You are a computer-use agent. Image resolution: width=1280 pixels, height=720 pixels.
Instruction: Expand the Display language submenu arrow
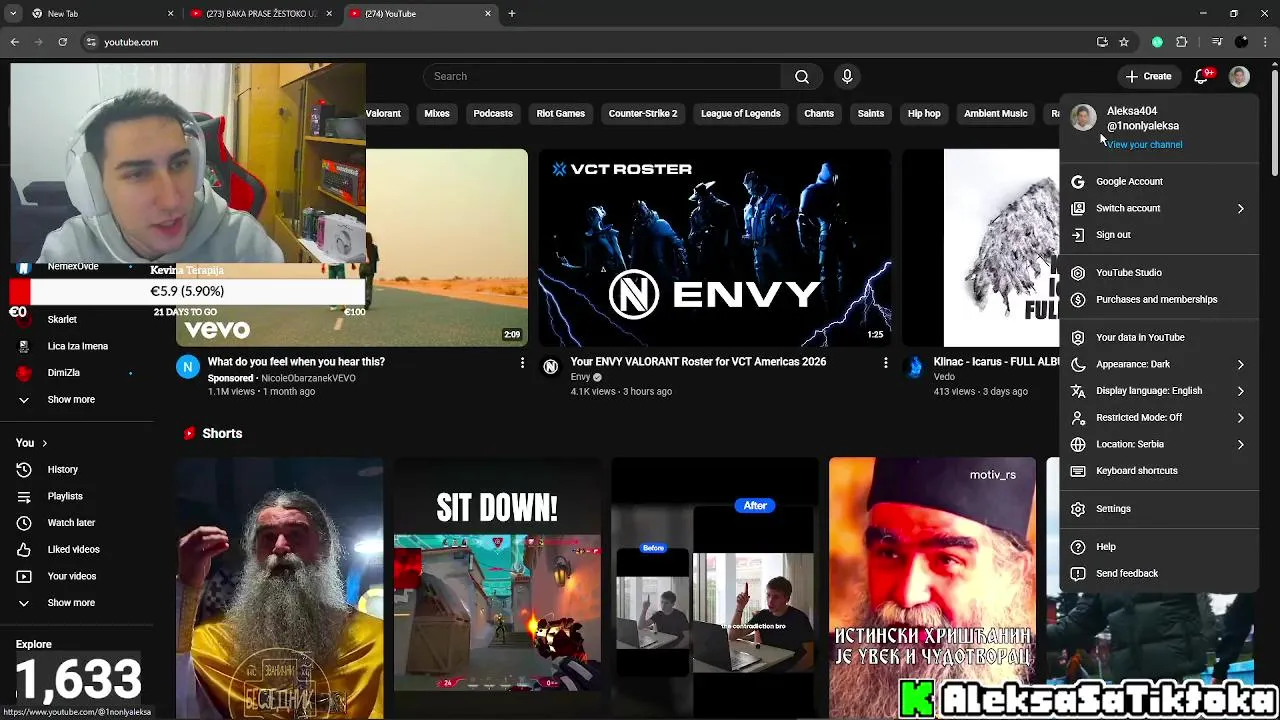(1240, 391)
